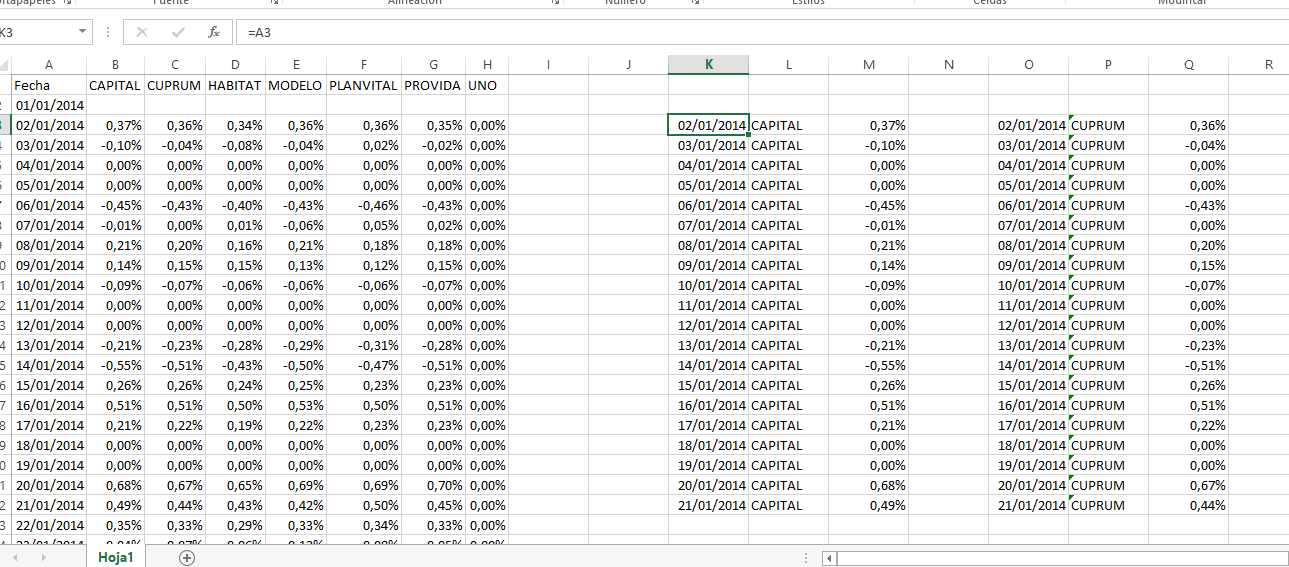This screenshot has width=1289, height=567.
Task: Click the PLANVITAL header cell
Action: tap(364, 85)
